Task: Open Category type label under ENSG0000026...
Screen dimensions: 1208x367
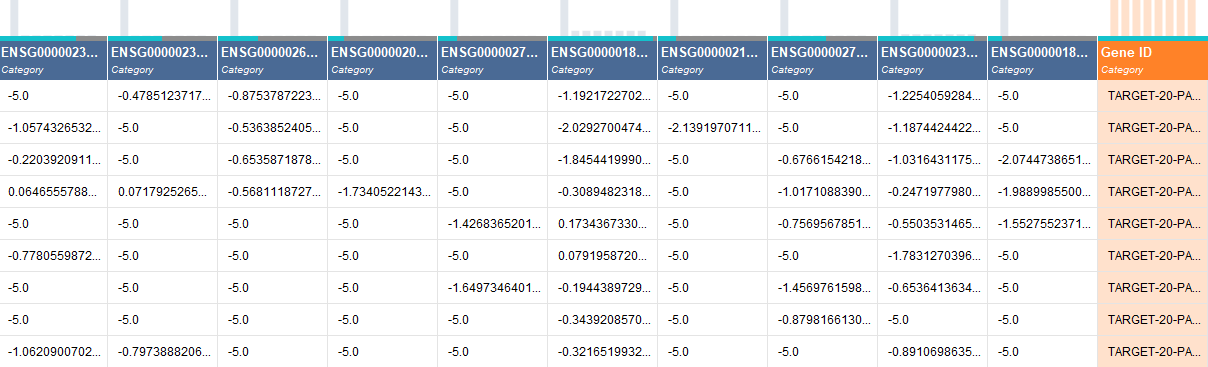Action: 242,70
